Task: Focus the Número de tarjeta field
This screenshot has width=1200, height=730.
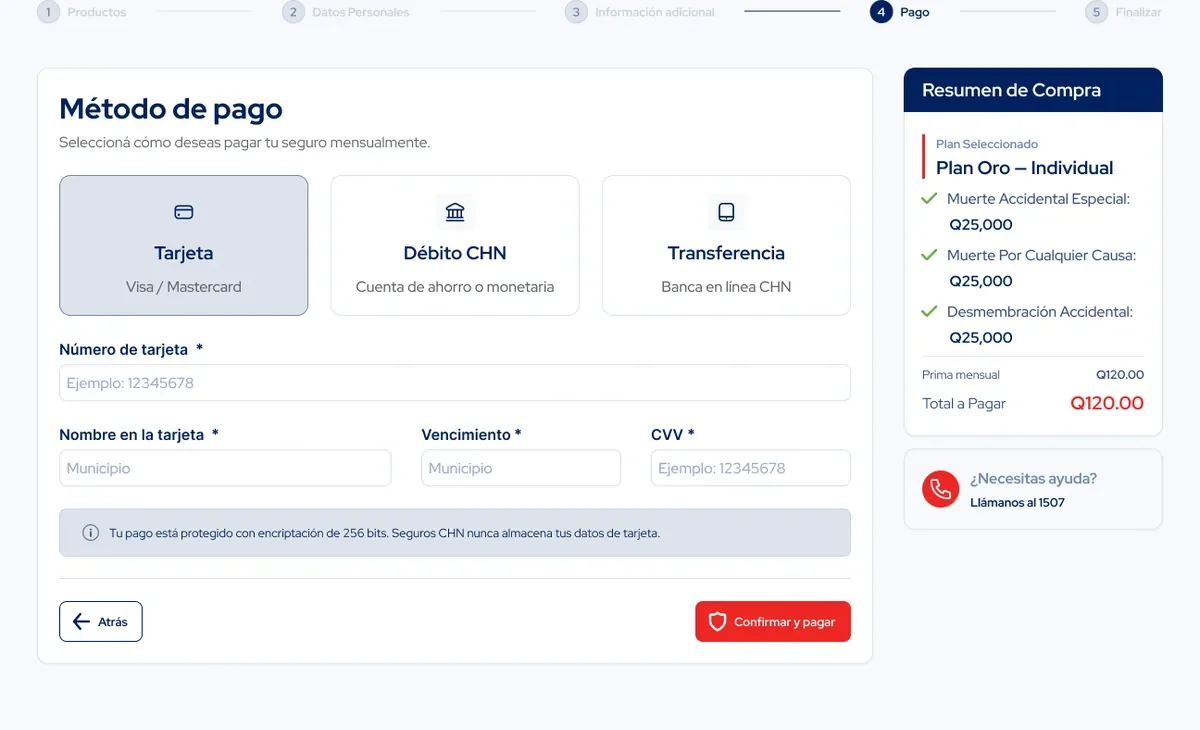Action: pyautogui.click(x=455, y=383)
